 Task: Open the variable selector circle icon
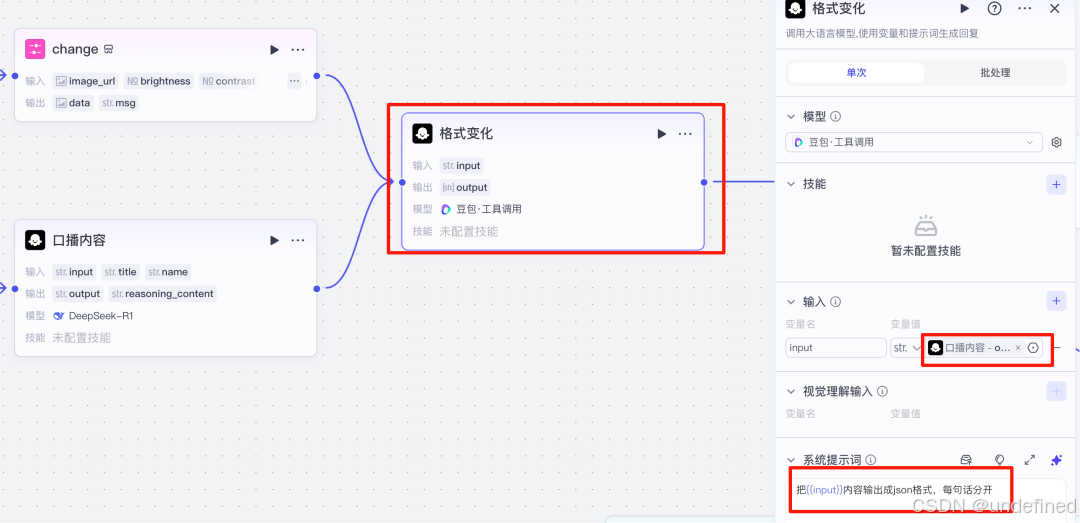1032,348
